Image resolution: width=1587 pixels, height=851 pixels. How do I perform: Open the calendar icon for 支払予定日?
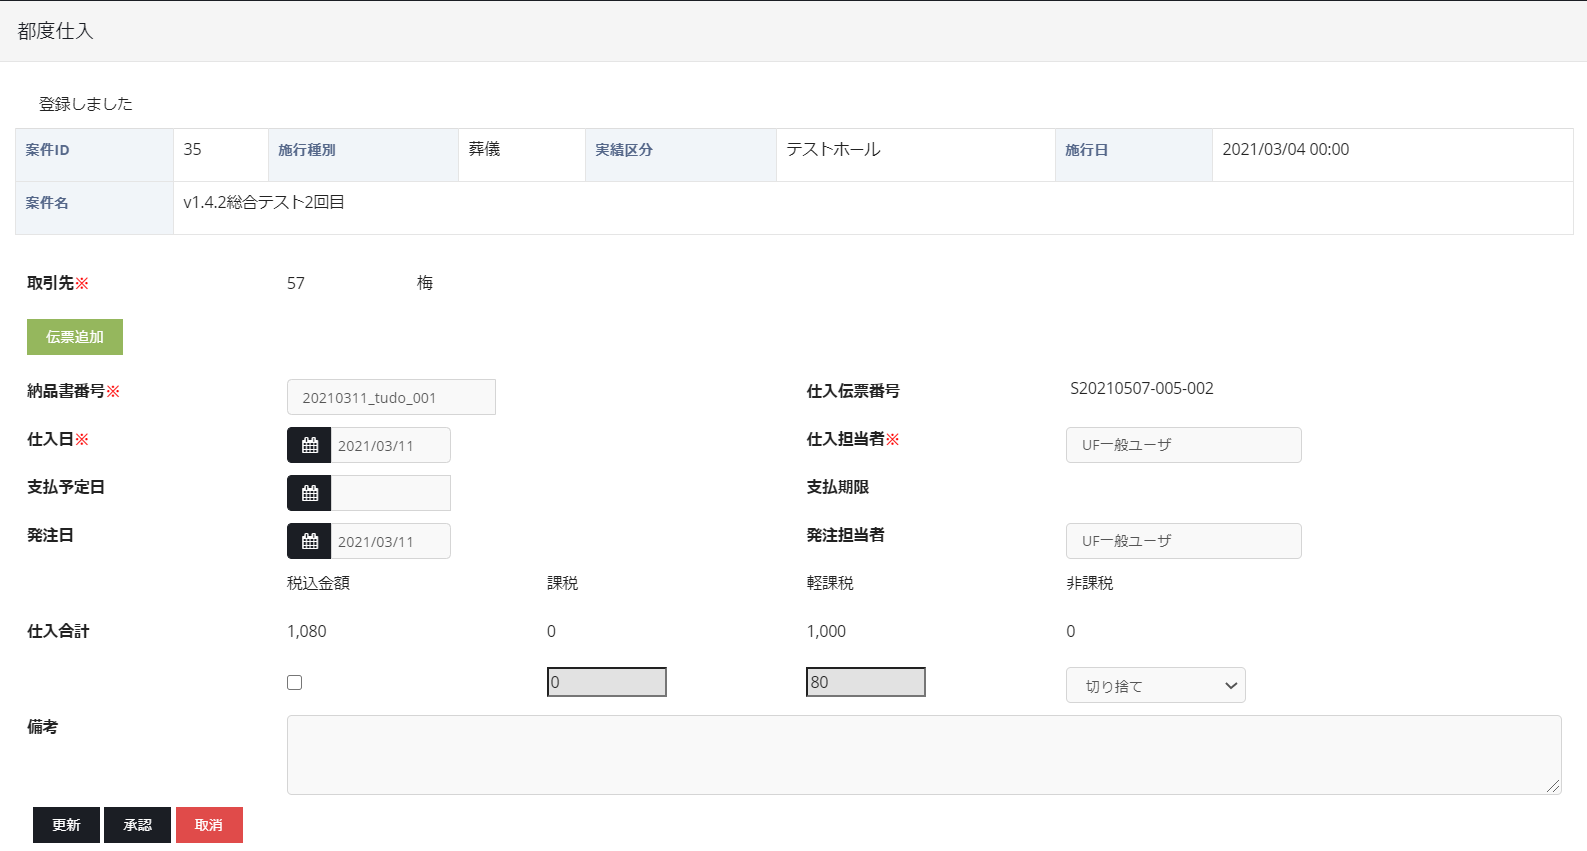[x=309, y=493]
